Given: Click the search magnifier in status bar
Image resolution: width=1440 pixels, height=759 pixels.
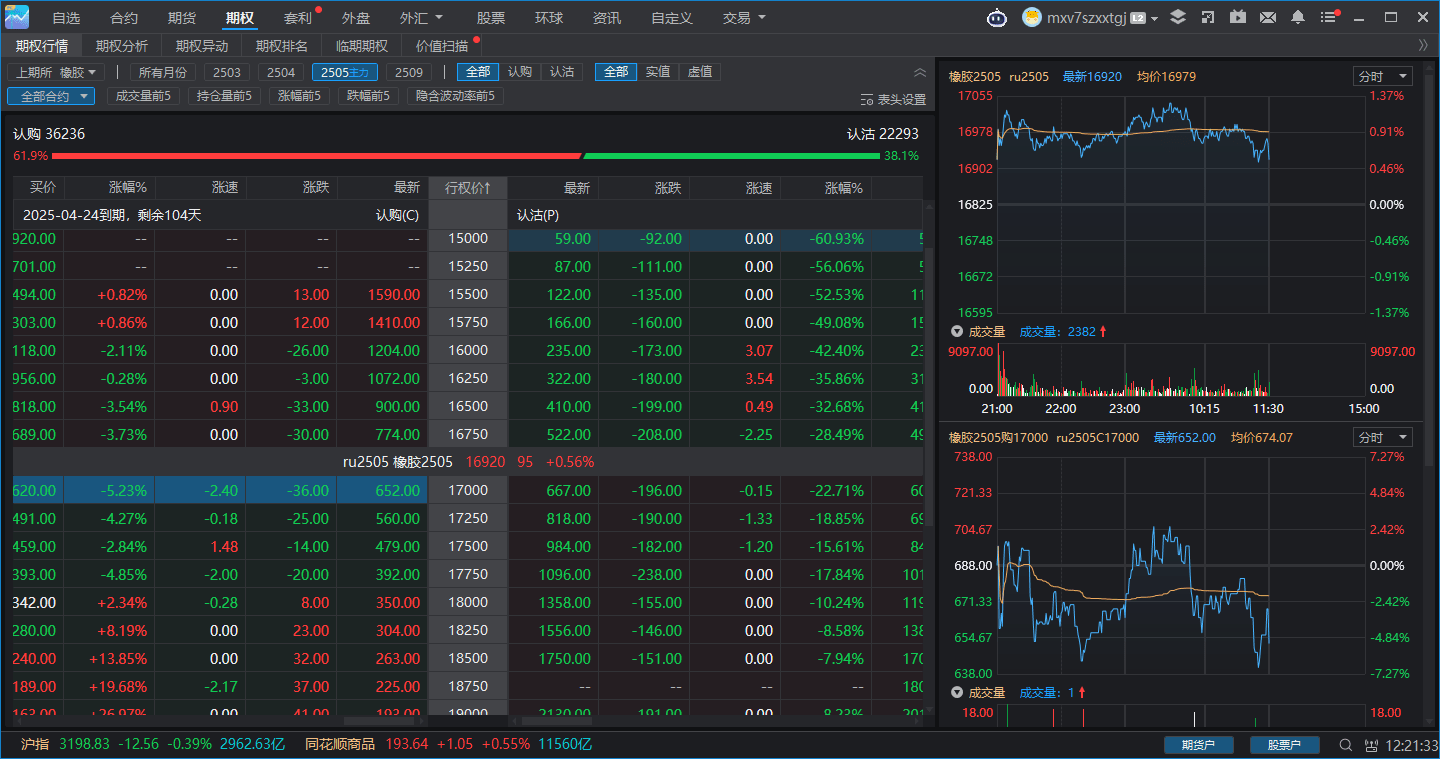Looking at the screenshot, I should [x=1346, y=745].
